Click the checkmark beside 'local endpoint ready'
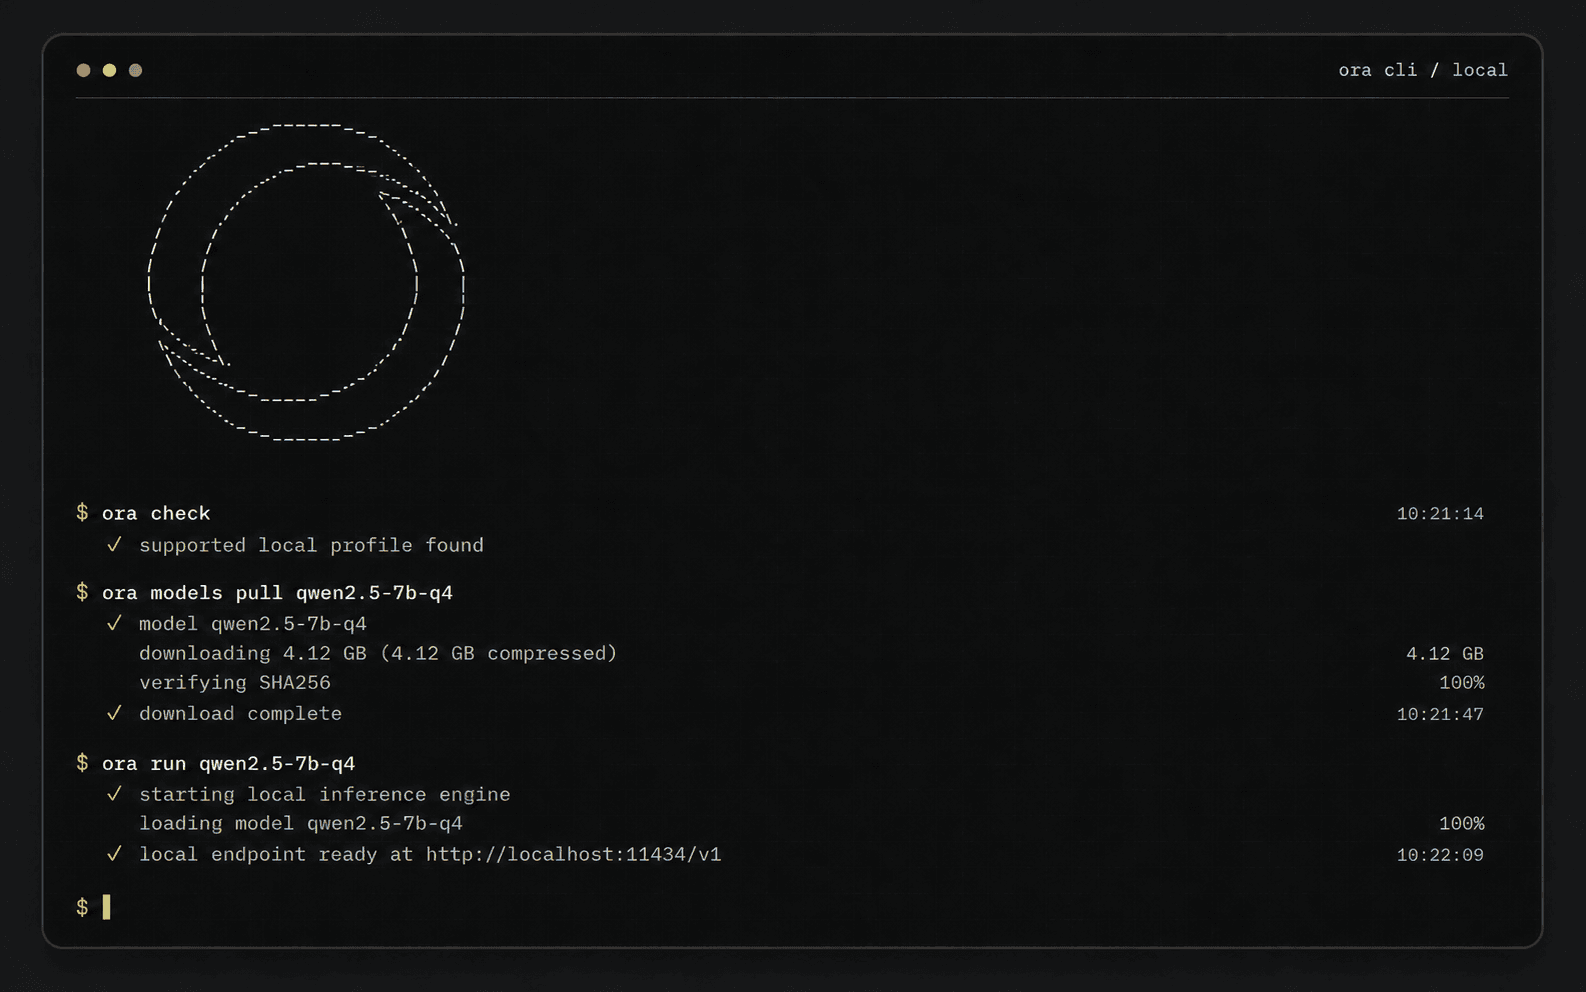This screenshot has height=992, width=1586. (114, 854)
